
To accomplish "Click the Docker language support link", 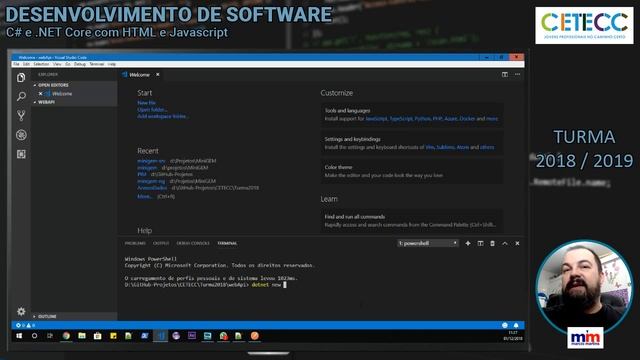I will 467,119.
